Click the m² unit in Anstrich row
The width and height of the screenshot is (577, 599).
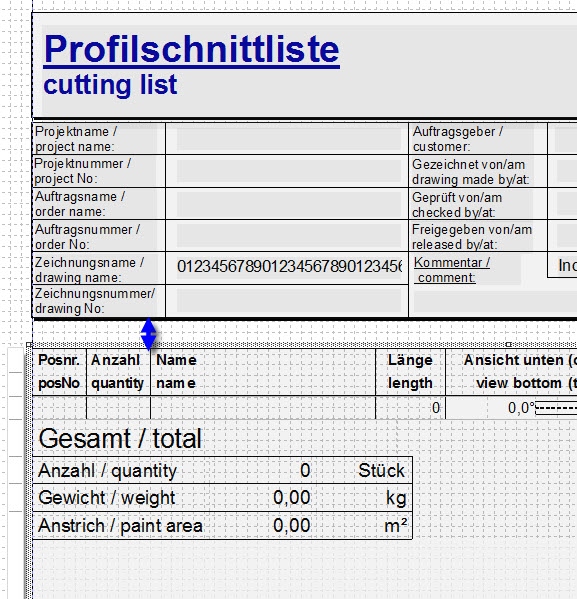tap(396, 526)
